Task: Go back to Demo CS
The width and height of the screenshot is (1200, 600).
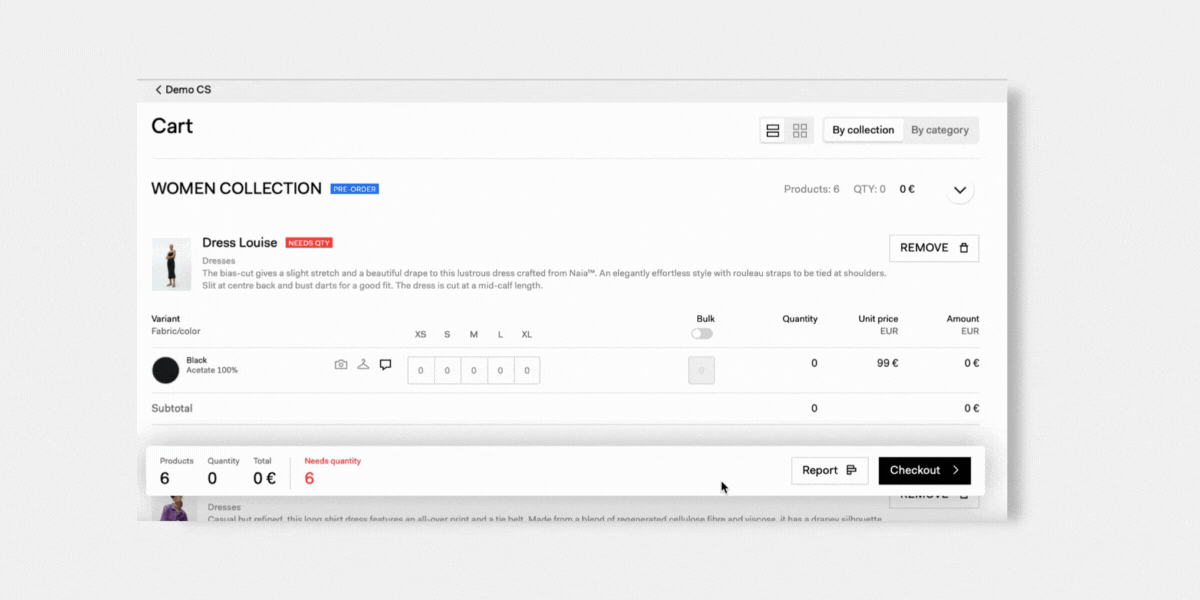Action: [183, 90]
